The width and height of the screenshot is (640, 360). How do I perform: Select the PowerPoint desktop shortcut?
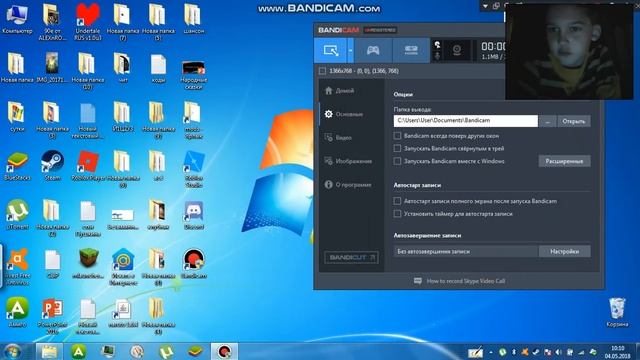click(x=52, y=316)
